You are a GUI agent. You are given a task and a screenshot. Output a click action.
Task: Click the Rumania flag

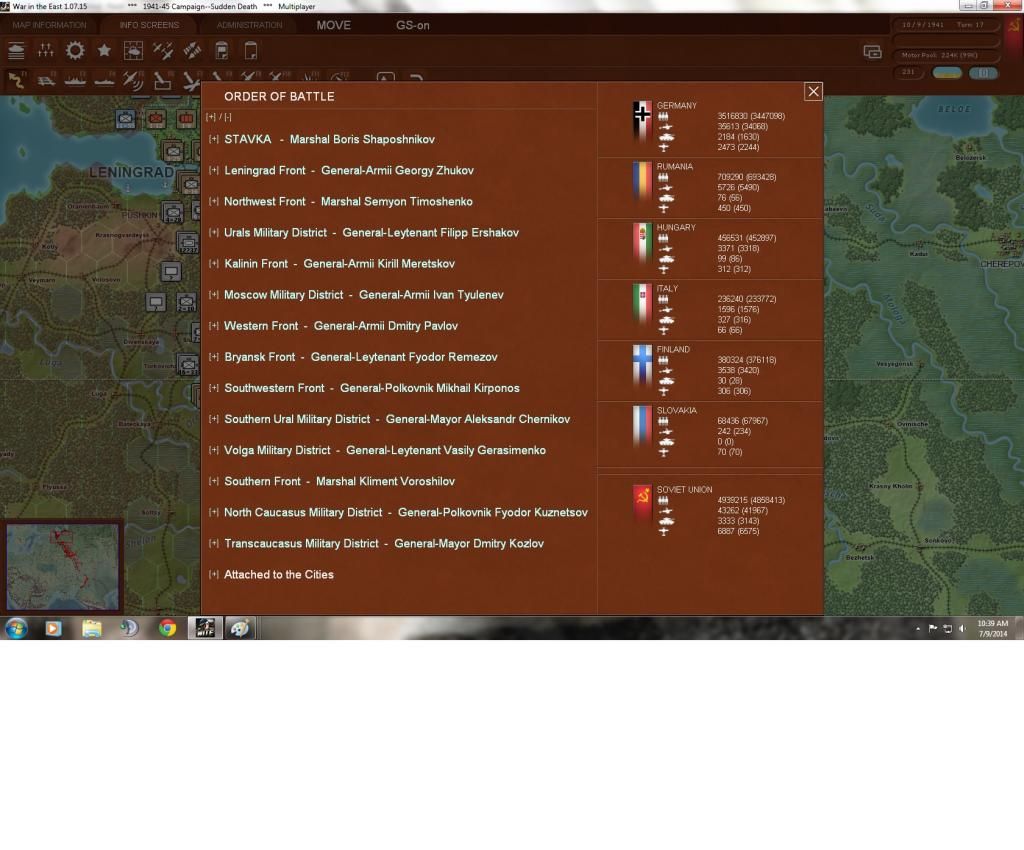[643, 182]
